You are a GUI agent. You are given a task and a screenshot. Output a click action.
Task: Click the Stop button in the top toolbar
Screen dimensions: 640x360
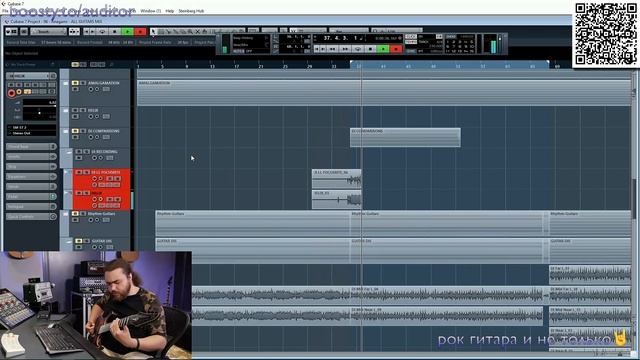[x=115, y=31]
